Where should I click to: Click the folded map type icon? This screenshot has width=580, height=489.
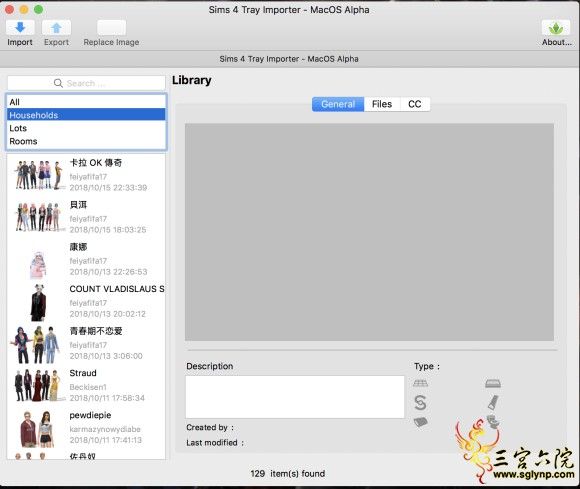pos(421,422)
